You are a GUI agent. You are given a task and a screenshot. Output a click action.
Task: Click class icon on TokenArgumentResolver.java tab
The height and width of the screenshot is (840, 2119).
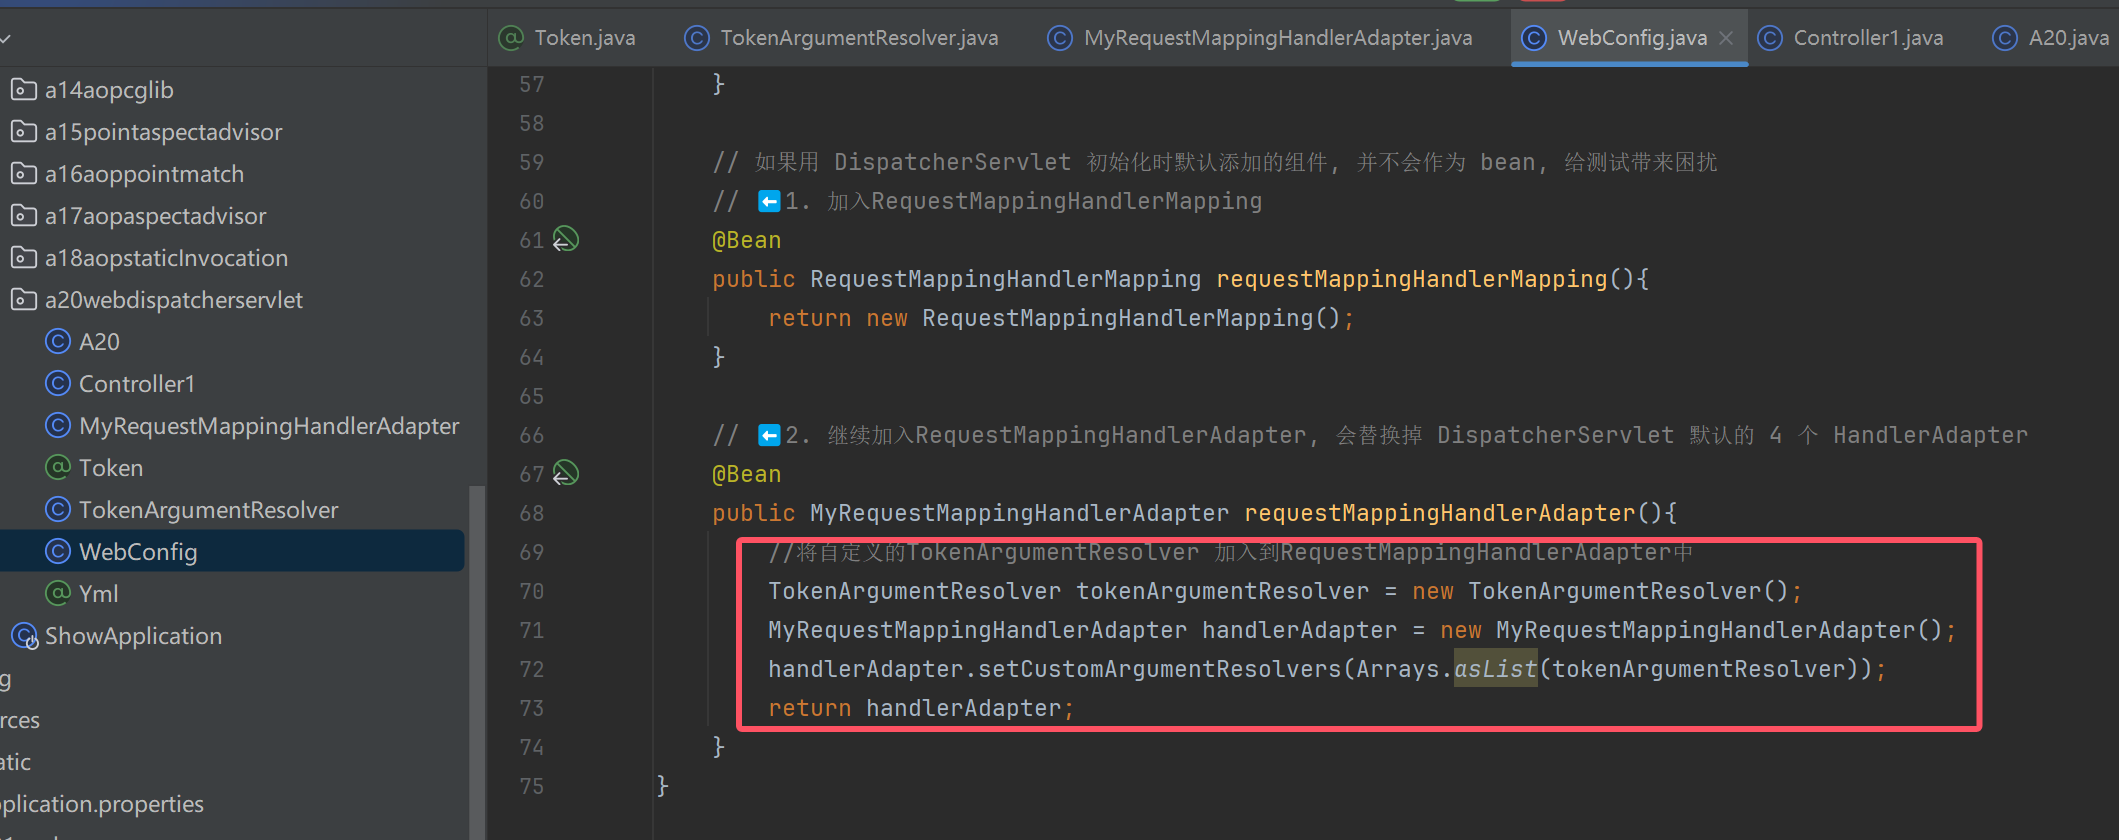[x=697, y=38]
